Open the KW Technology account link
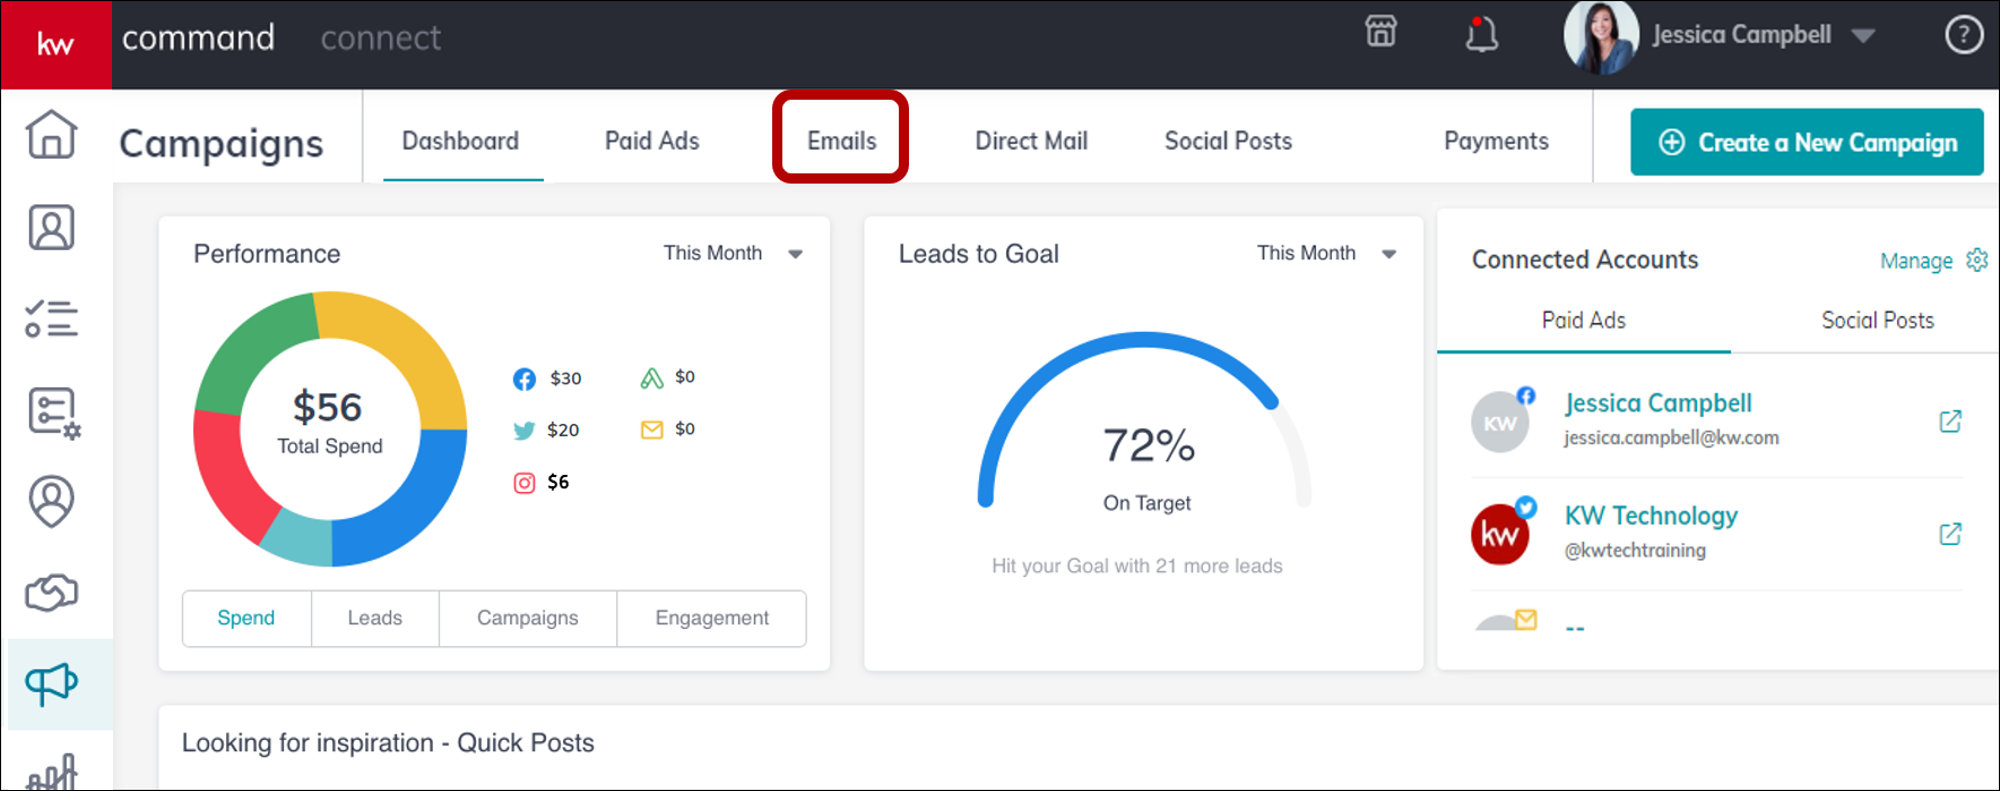Viewport: 2000px width, 791px height. click(x=1651, y=516)
